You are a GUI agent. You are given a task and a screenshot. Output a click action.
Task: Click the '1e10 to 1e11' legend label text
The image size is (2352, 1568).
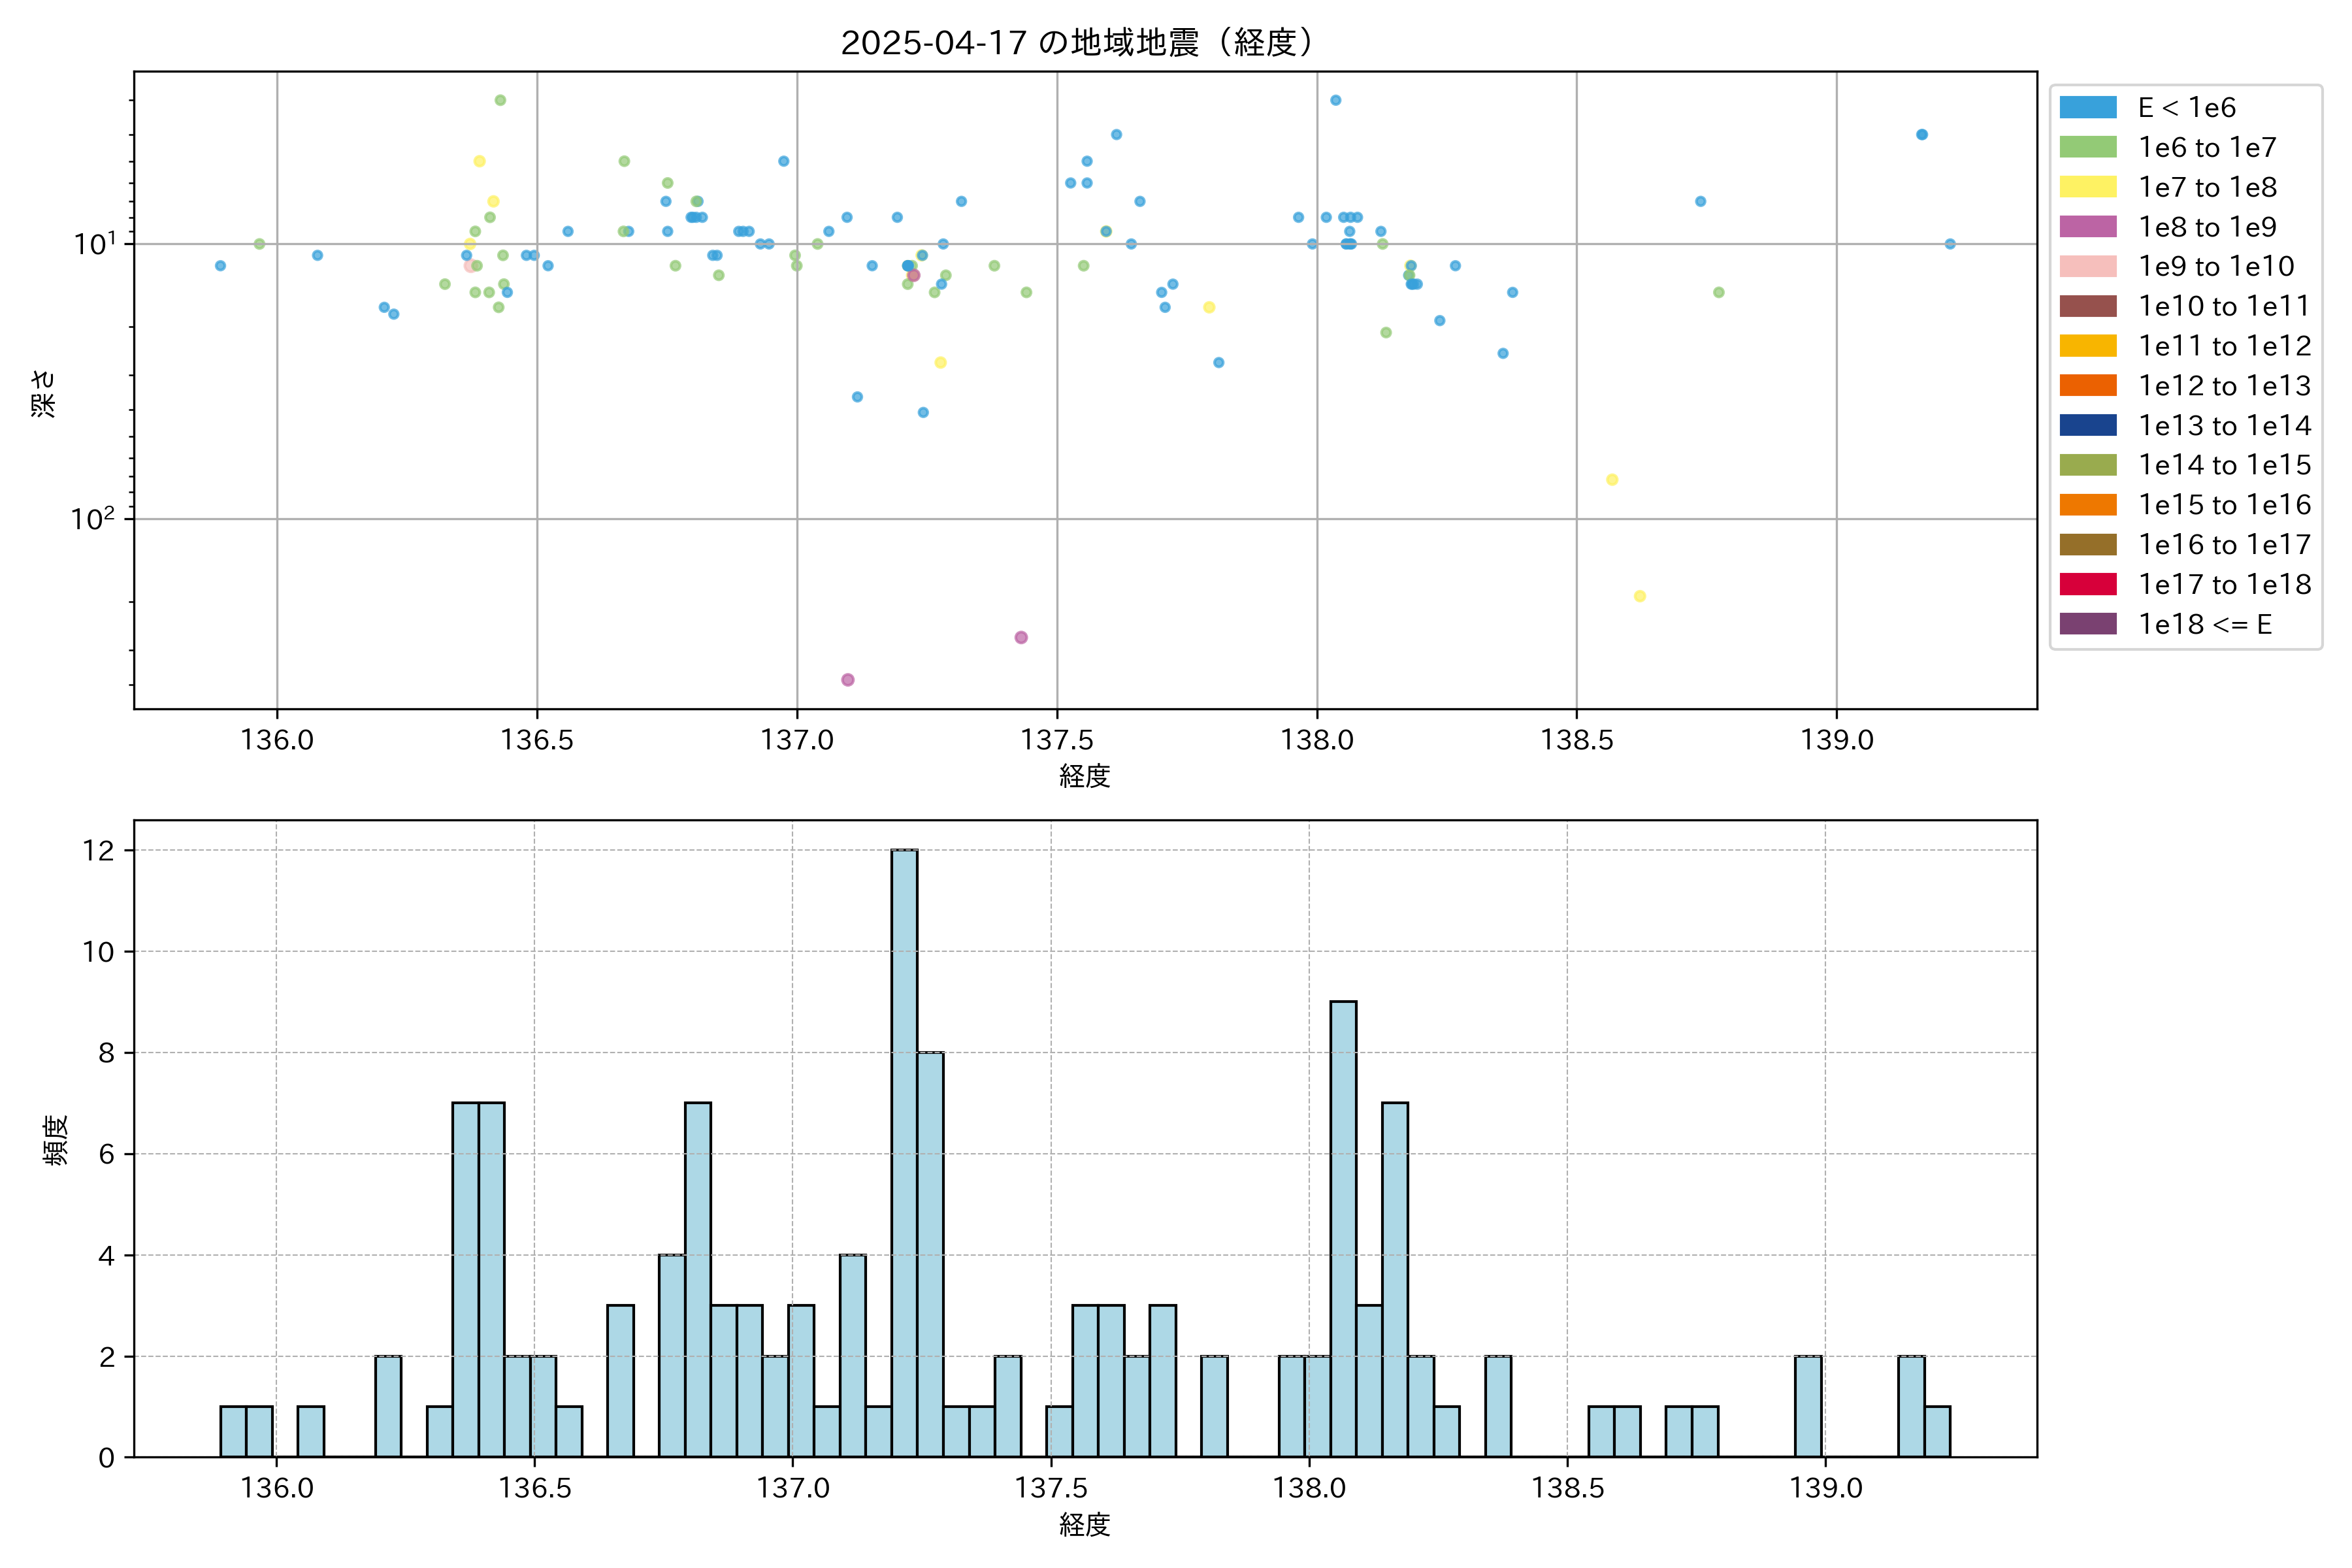[2224, 306]
